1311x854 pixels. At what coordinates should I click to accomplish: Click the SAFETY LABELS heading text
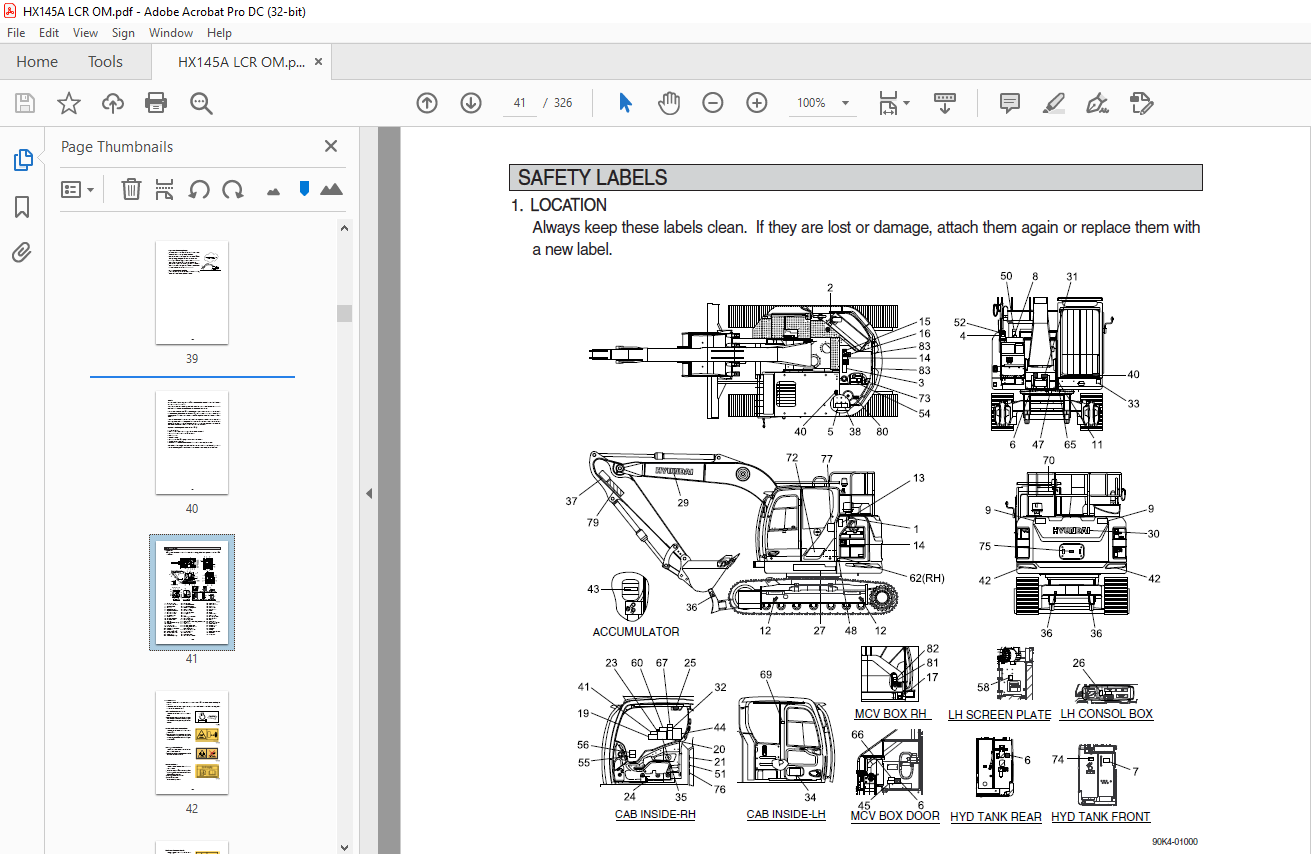click(592, 178)
